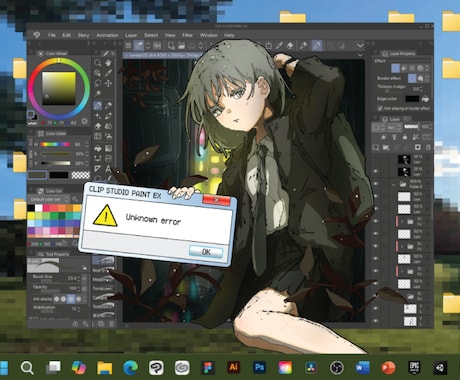Screen dimensions: 460x380
Task: Toggle Anti-aliasing on border effect checkbox
Action: click(380, 108)
